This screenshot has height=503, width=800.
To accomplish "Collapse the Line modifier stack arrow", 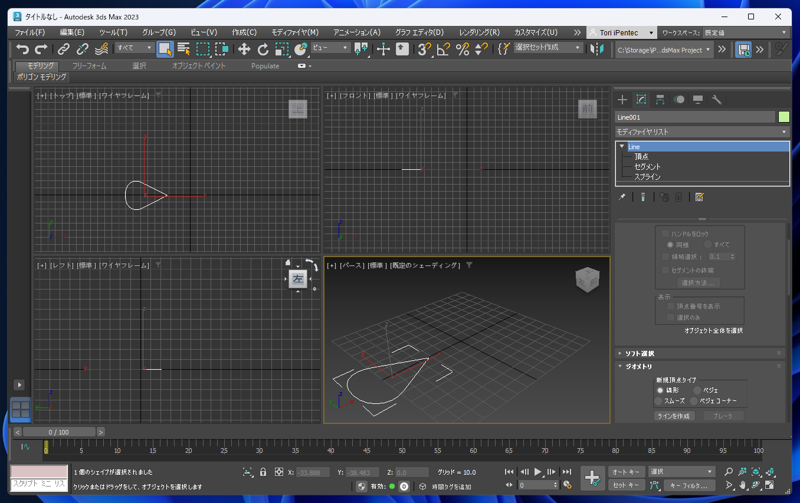I will click(622, 146).
